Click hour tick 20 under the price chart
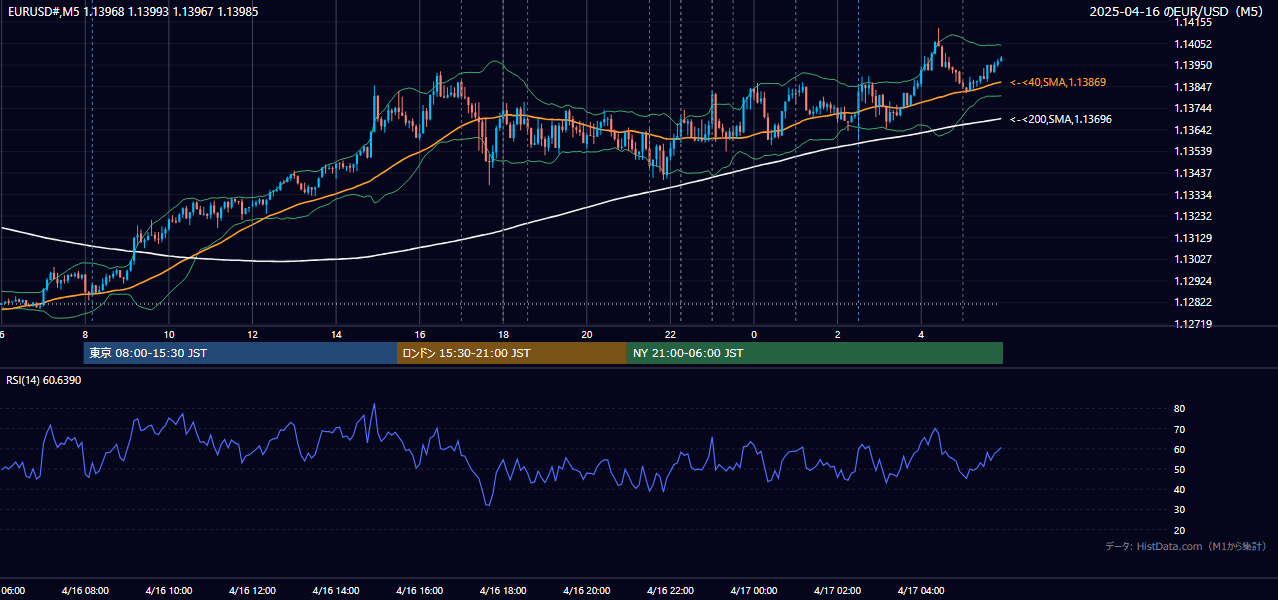The height and width of the screenshot is (600, 1278). pyautogui.click(x=587, y=334)
